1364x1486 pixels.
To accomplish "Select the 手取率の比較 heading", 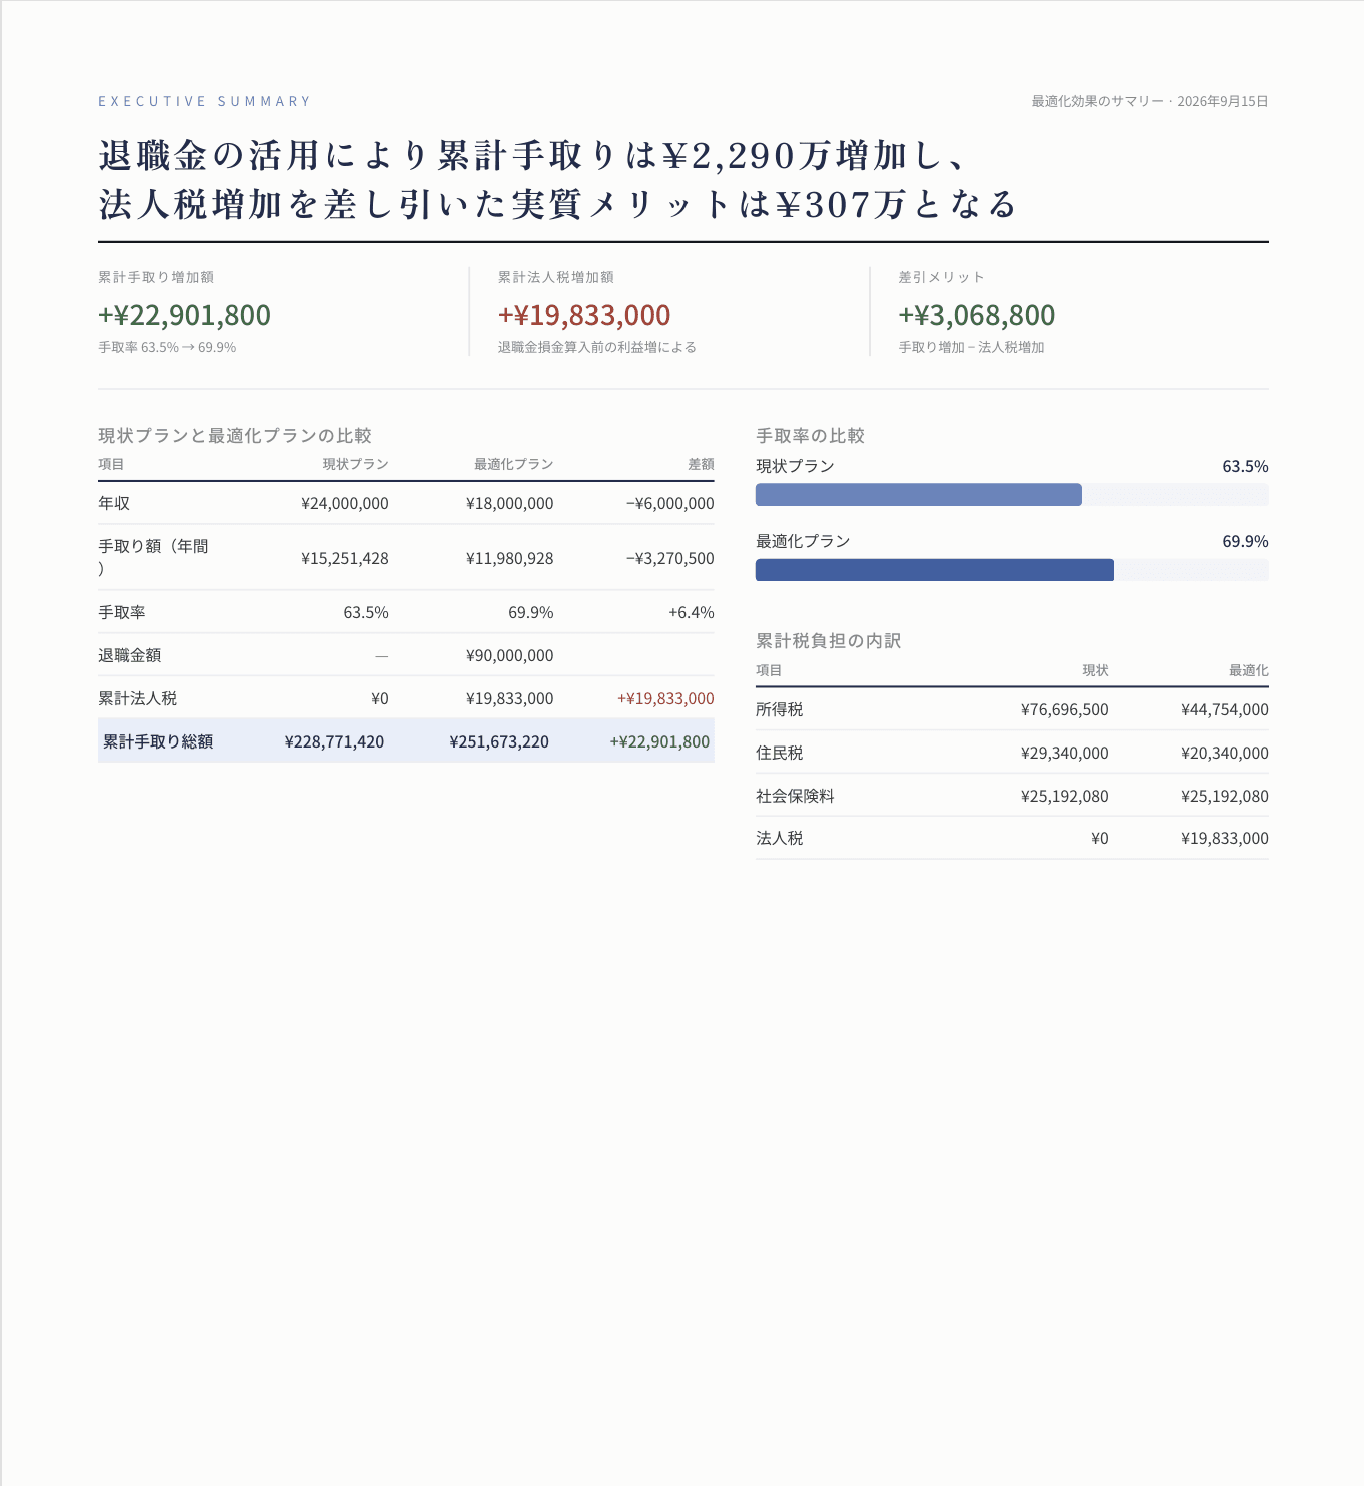I will 810,436.
